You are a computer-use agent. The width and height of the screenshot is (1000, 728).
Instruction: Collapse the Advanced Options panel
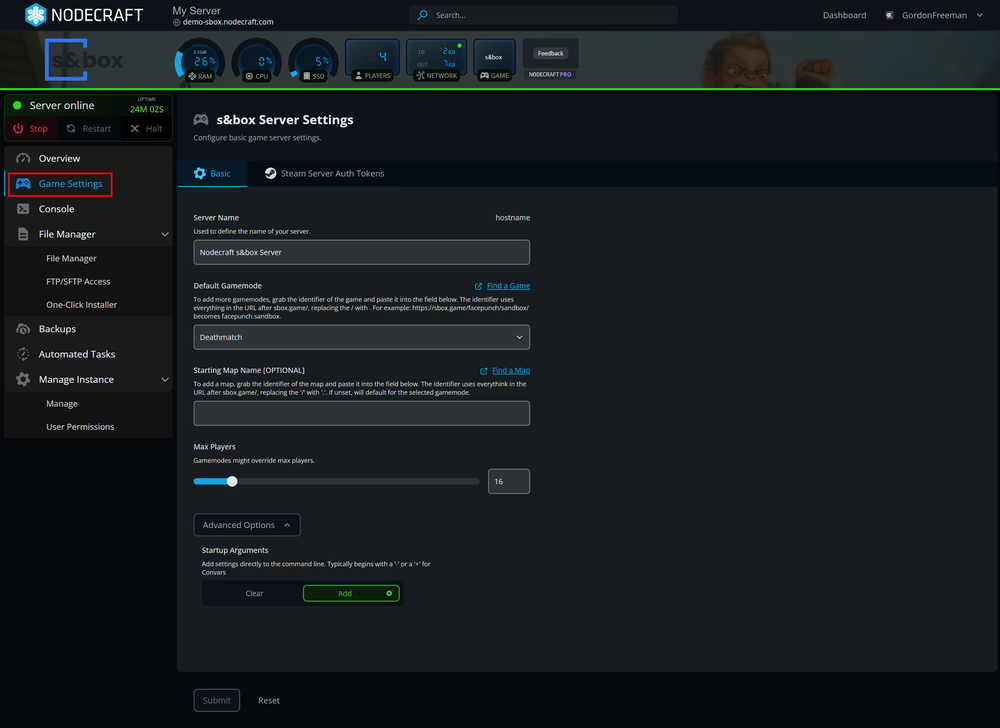[246, 524]
